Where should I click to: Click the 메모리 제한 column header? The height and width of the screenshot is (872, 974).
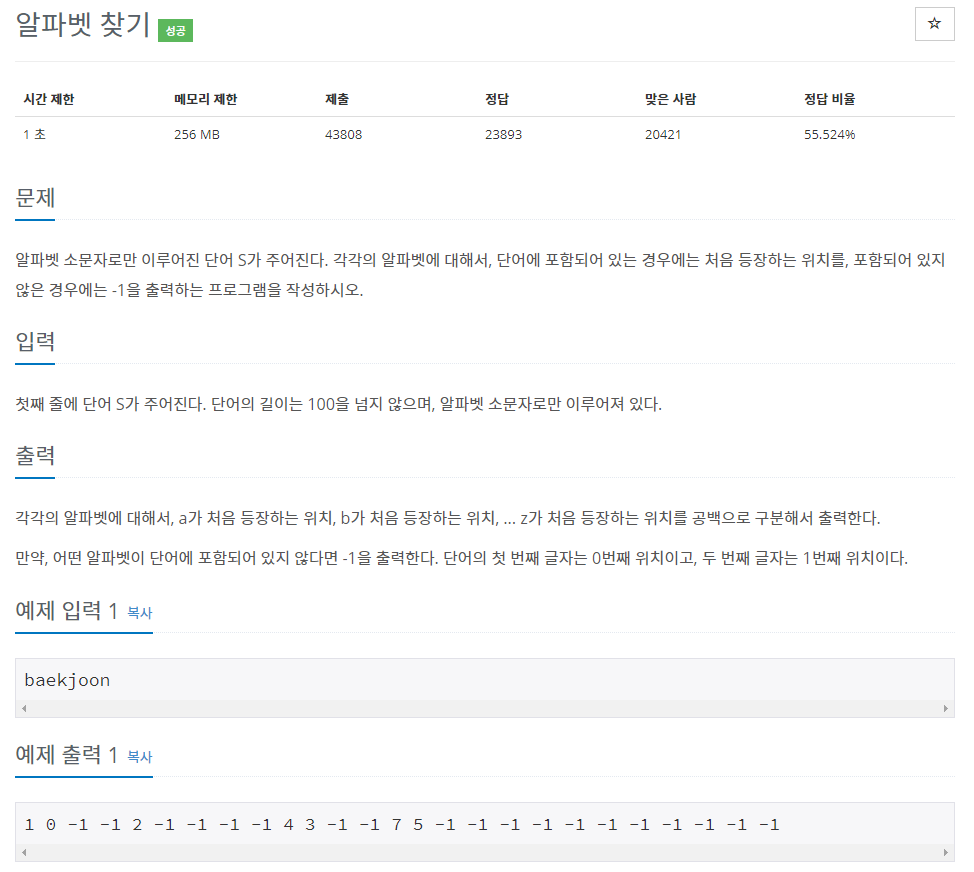(206, 99)
